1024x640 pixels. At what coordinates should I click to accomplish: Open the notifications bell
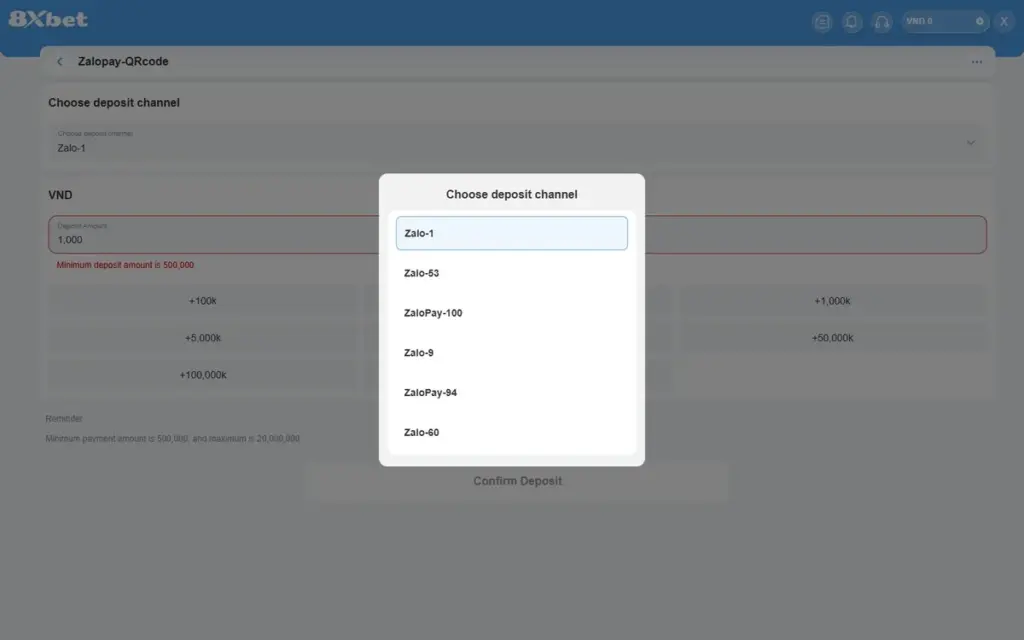[x=852, y=22]
